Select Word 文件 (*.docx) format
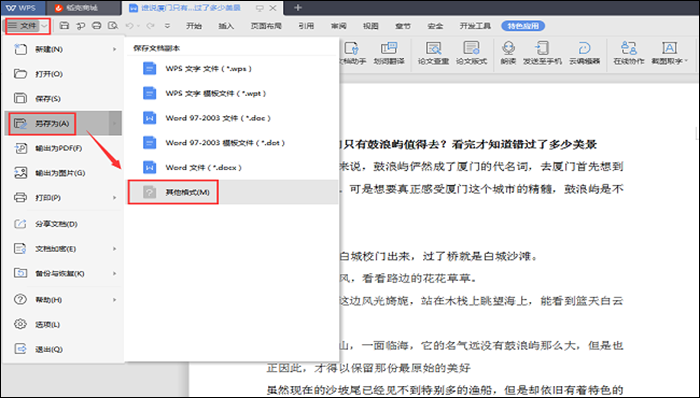The height and width of the screenshot is (398, 700). pyautogui.click(x=232, y=167)
